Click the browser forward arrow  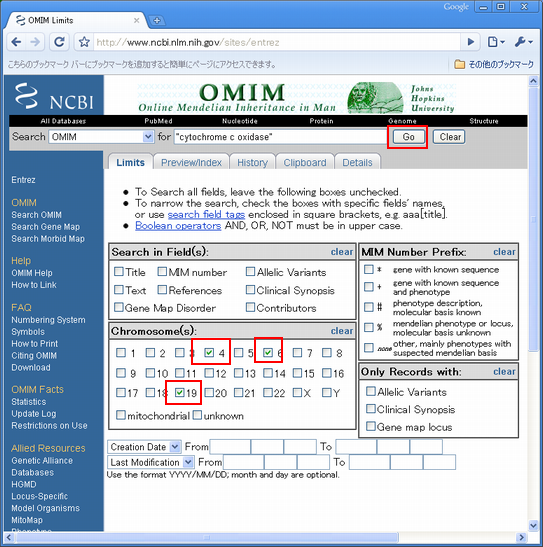35,42
